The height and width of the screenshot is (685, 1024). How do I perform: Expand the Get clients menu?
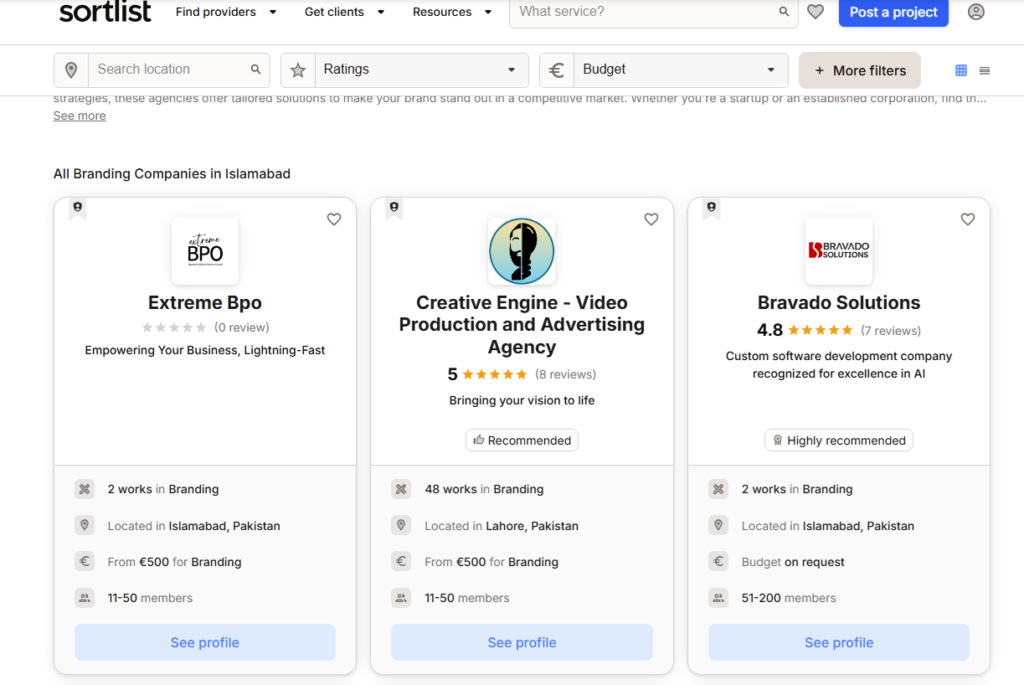tap(344, 12)
